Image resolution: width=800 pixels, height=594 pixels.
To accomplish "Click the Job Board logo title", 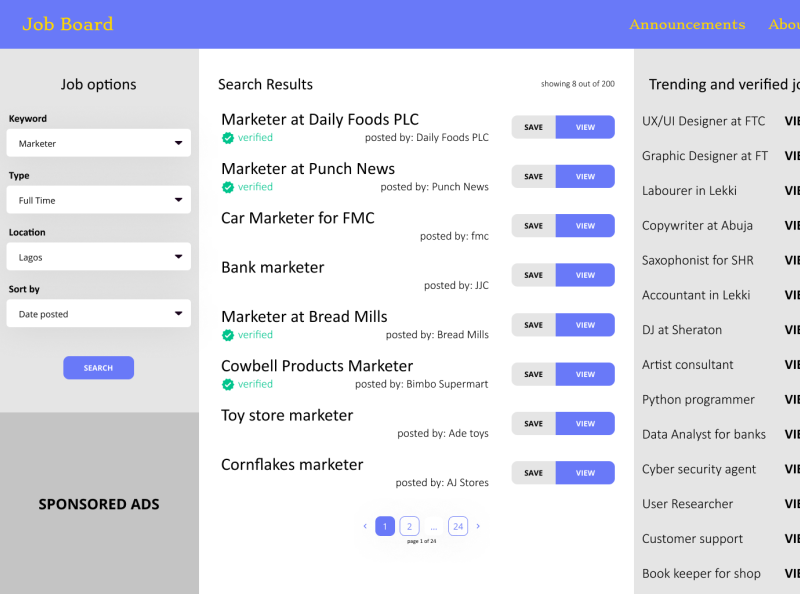I will point(68,24).
